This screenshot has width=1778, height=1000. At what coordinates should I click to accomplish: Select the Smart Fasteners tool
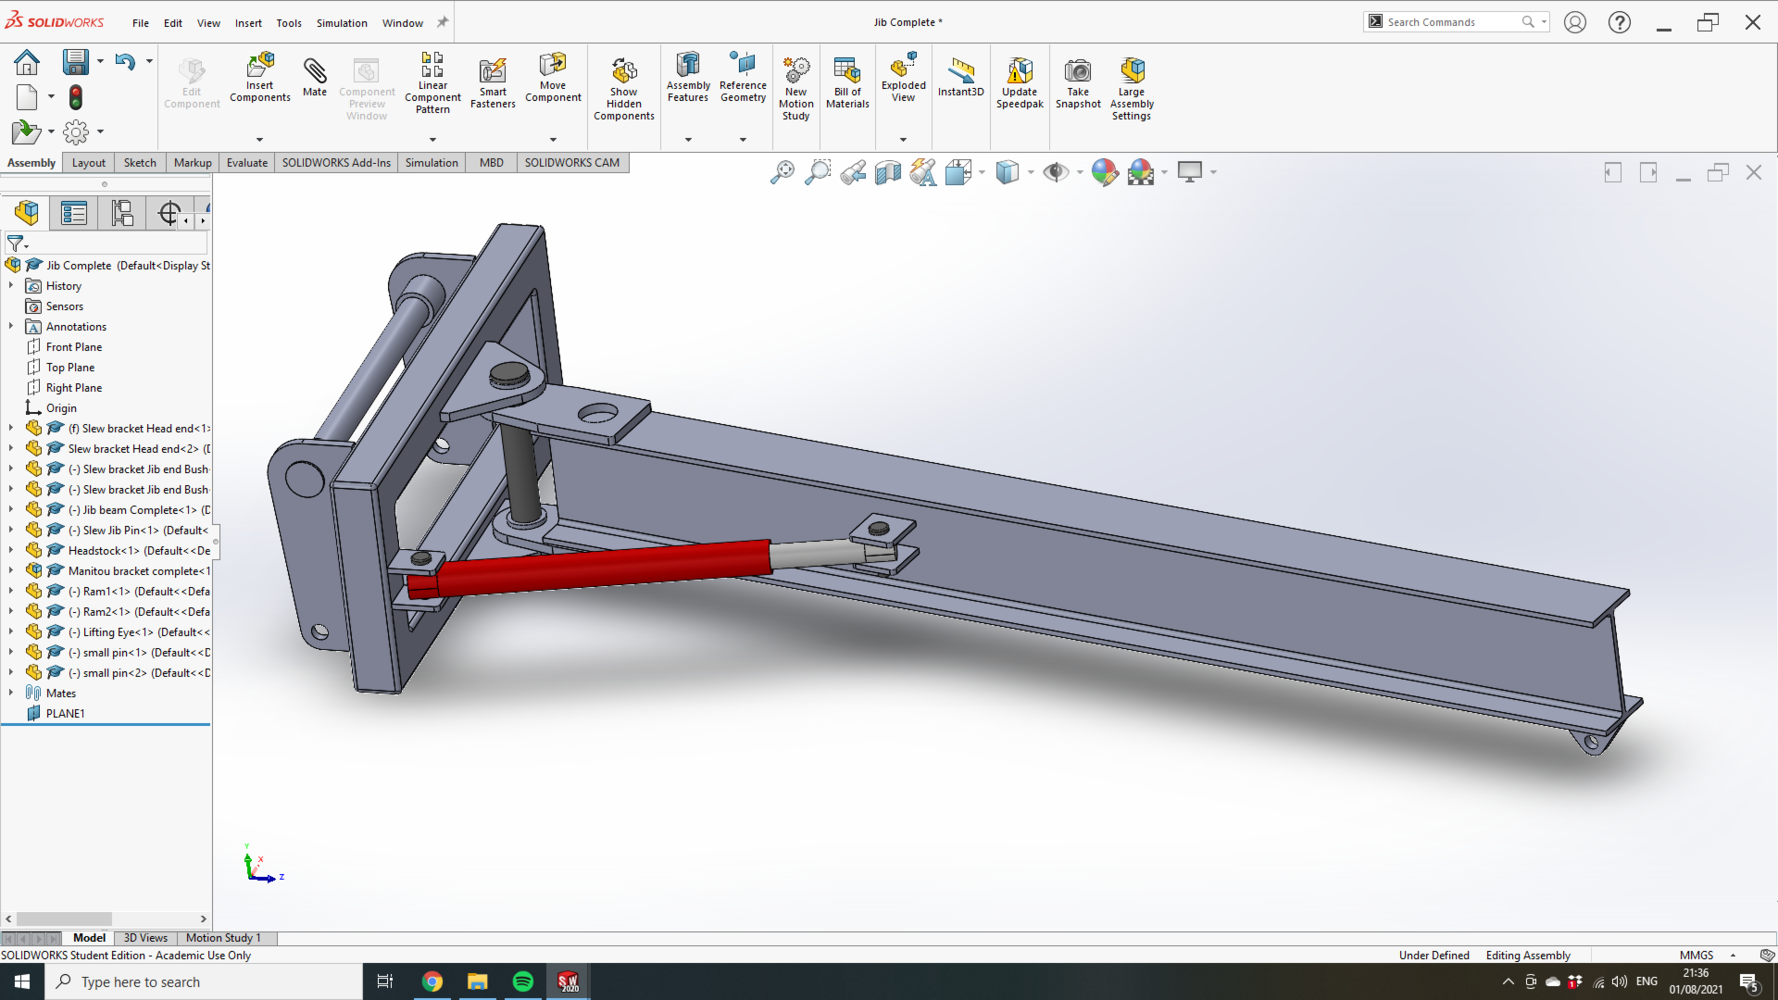pos(492,82)
